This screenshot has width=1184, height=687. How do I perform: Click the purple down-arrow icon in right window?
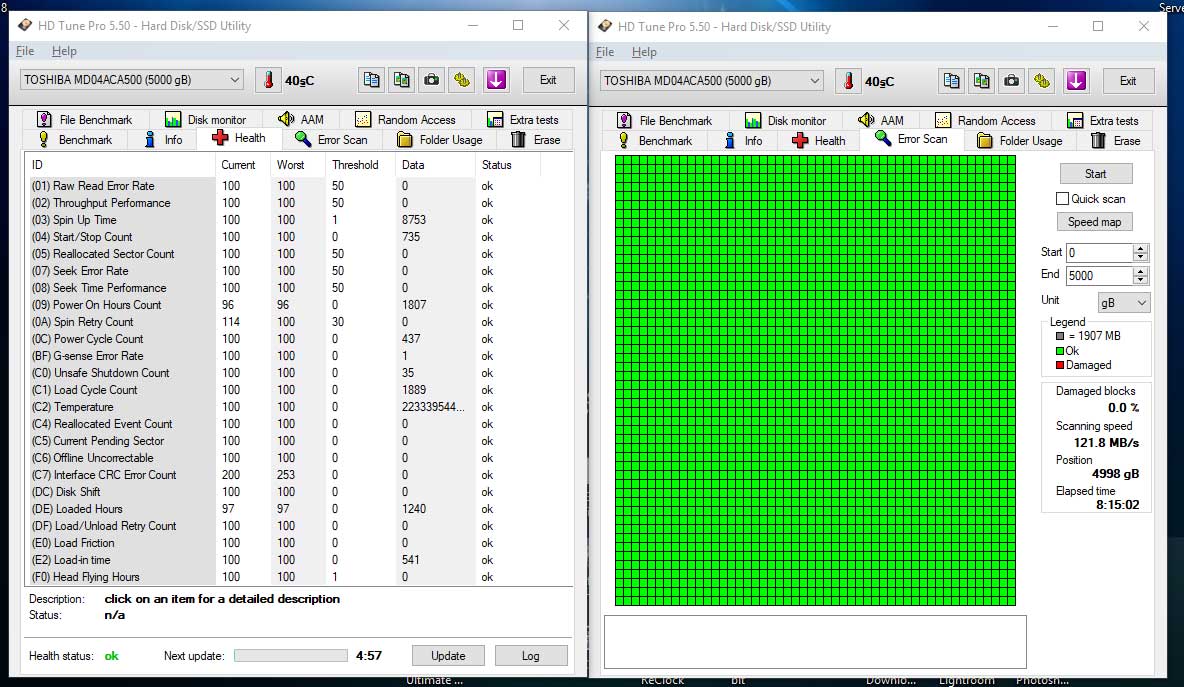(1075, 81)
